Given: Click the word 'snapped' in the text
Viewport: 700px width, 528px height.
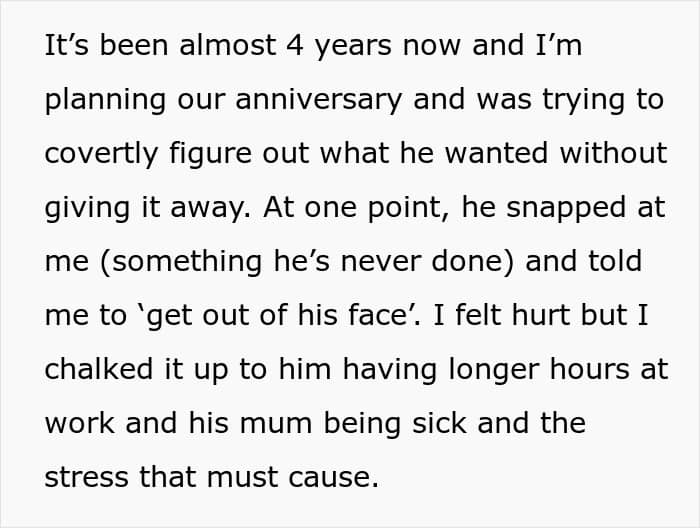Looking at the screenshot, I should [566, 208].
